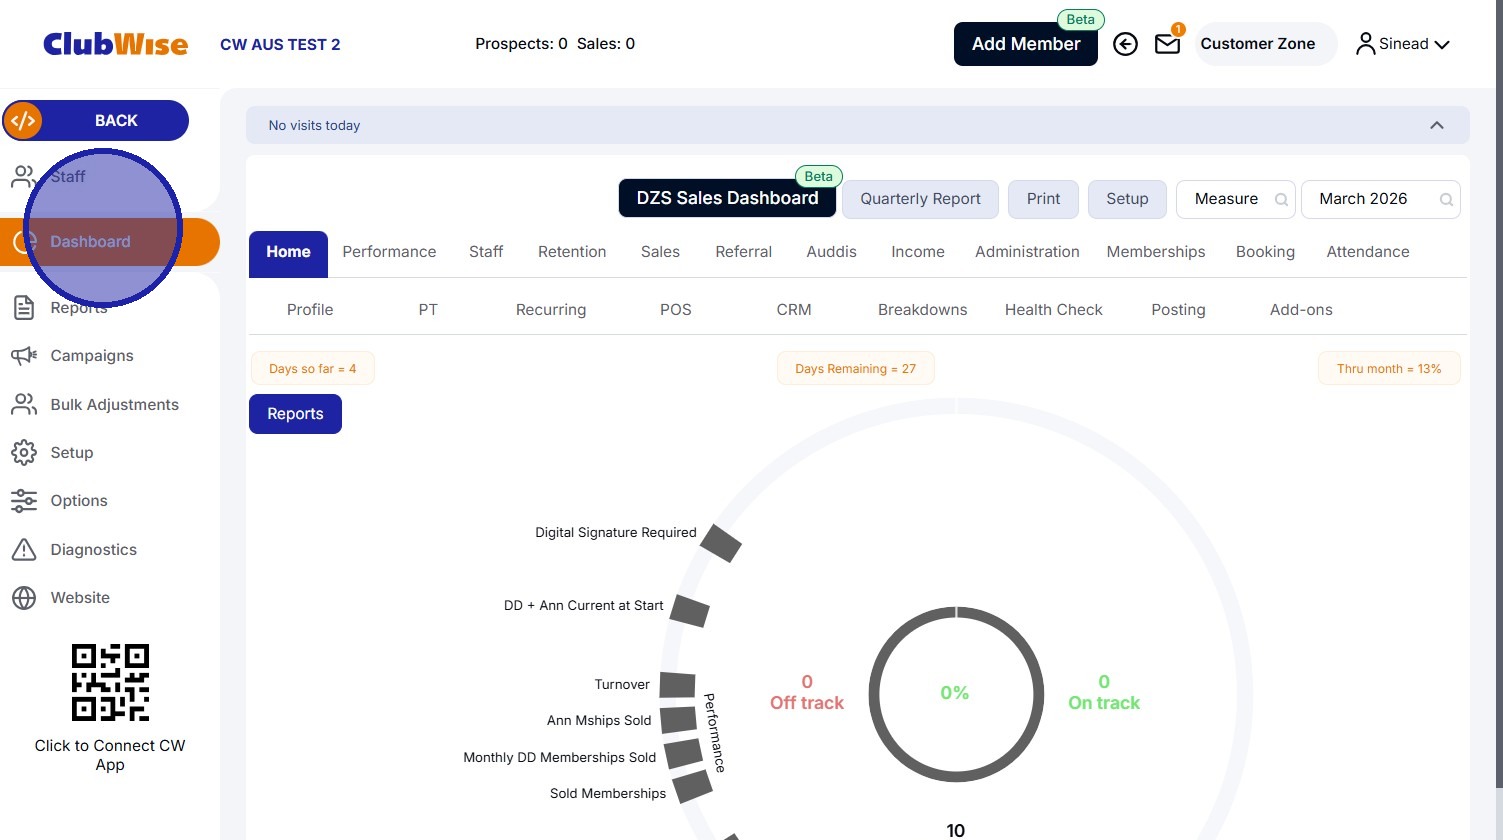Click the Sinead user profile icon

click(1365, 44)
